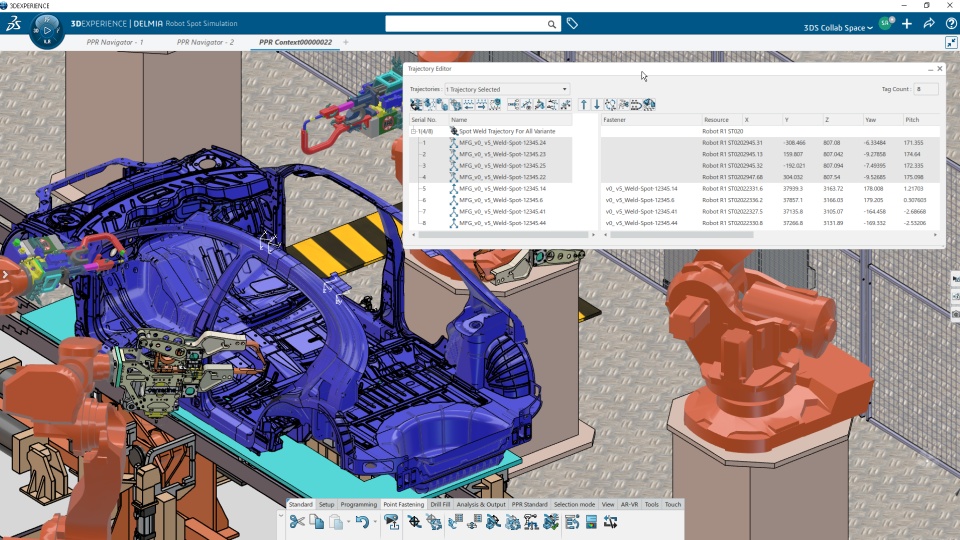Image resolution: width=960 pixels, height=540 pixels.
Task: Click horizontal scrollbar under Name column
Action: pyautogui.click(x=503, y=234)
